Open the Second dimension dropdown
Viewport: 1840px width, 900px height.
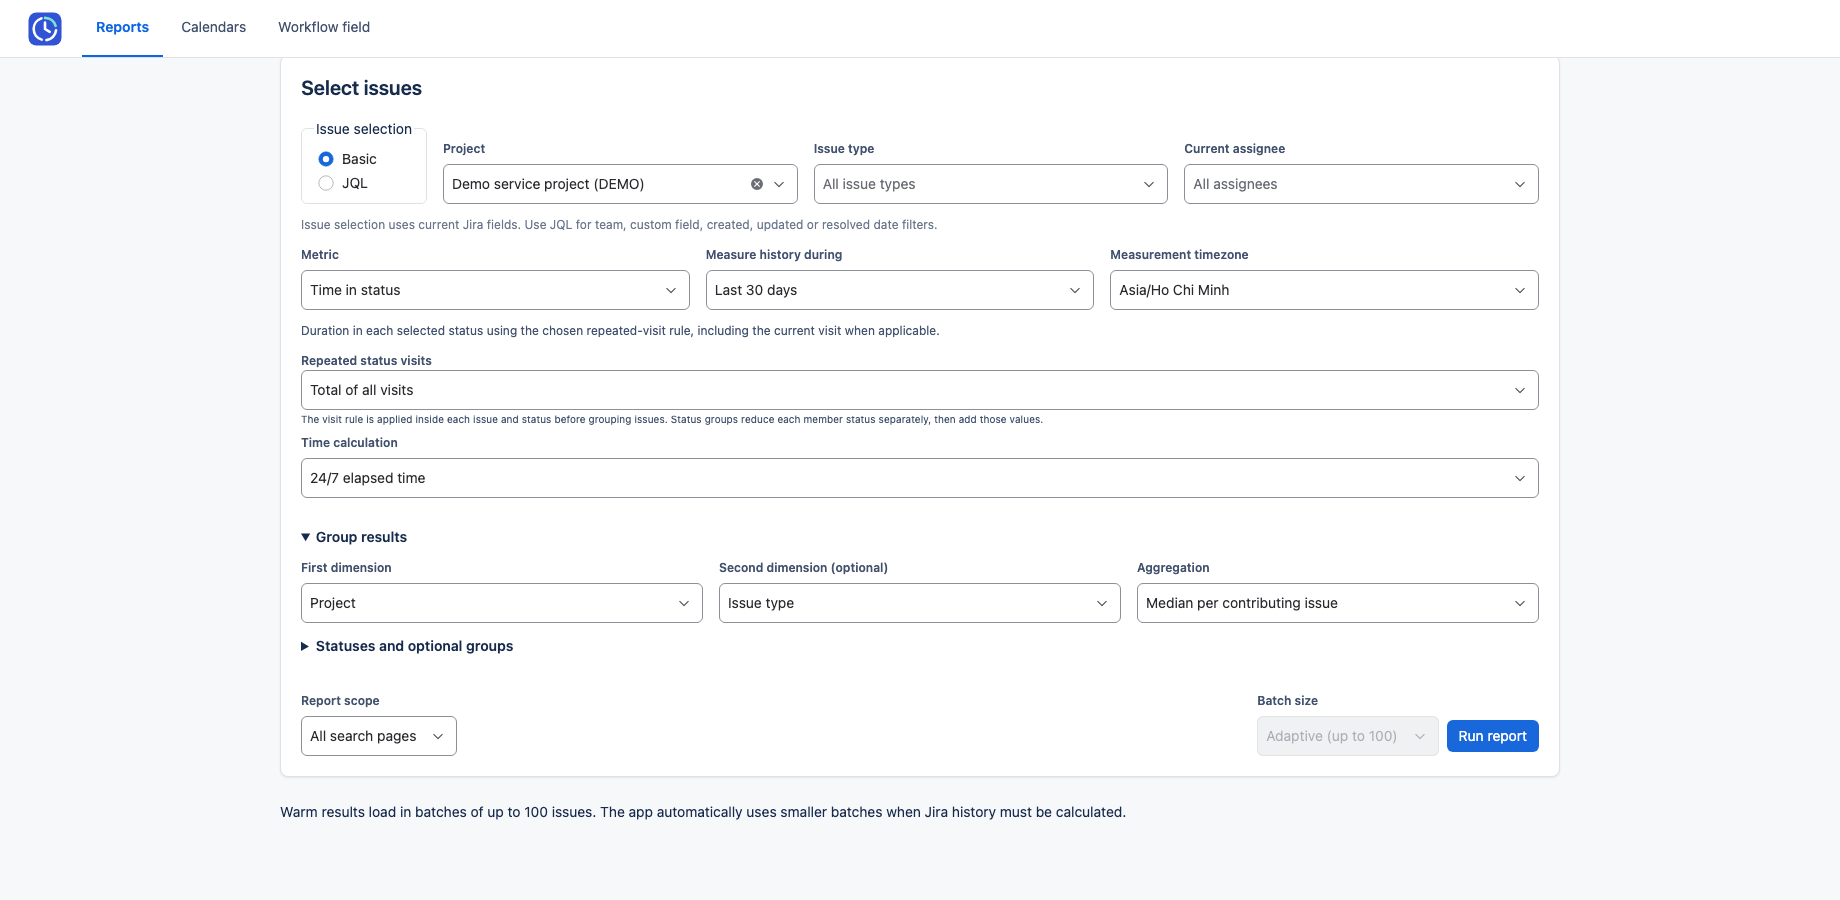919,603
